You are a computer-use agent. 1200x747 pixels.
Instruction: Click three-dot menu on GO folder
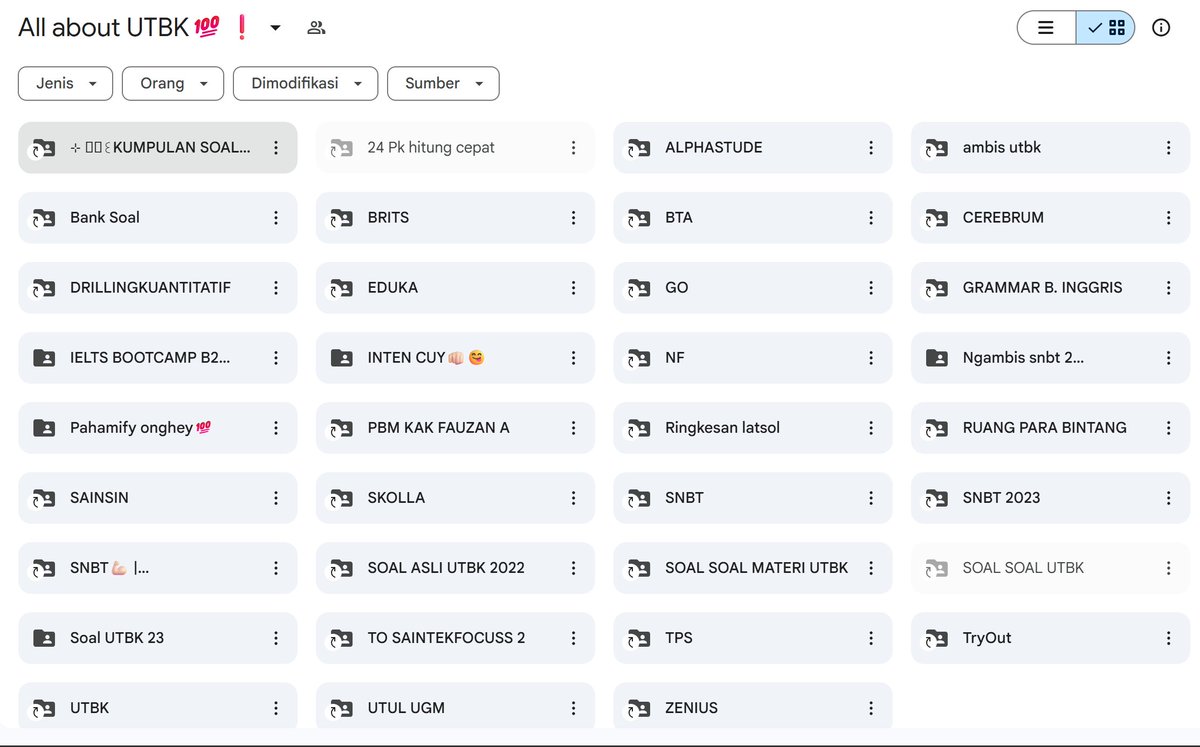871,288
